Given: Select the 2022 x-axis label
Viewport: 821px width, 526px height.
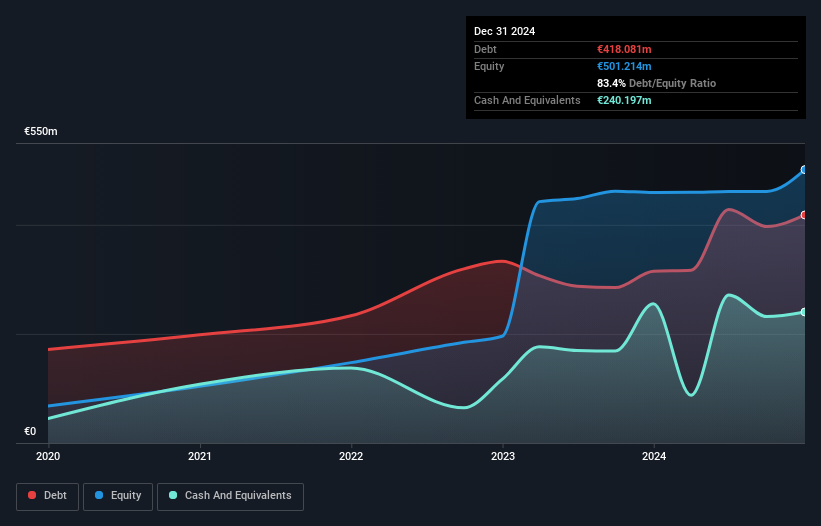Looking at the screenshot, I should coord(351,456).
